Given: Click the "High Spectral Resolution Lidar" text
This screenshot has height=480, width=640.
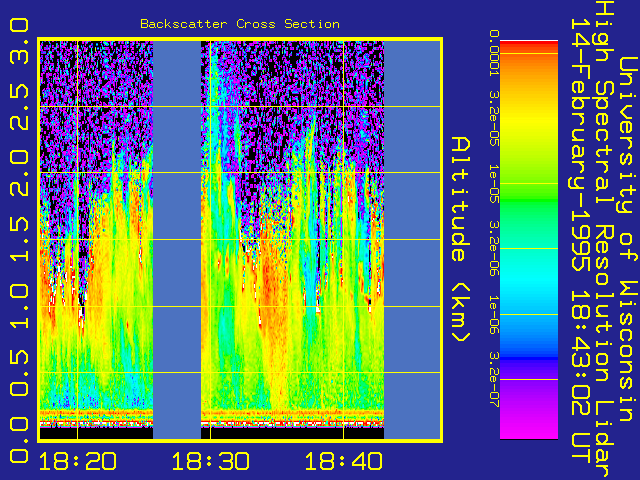Looking at the screenshot, I should (604, 239).
